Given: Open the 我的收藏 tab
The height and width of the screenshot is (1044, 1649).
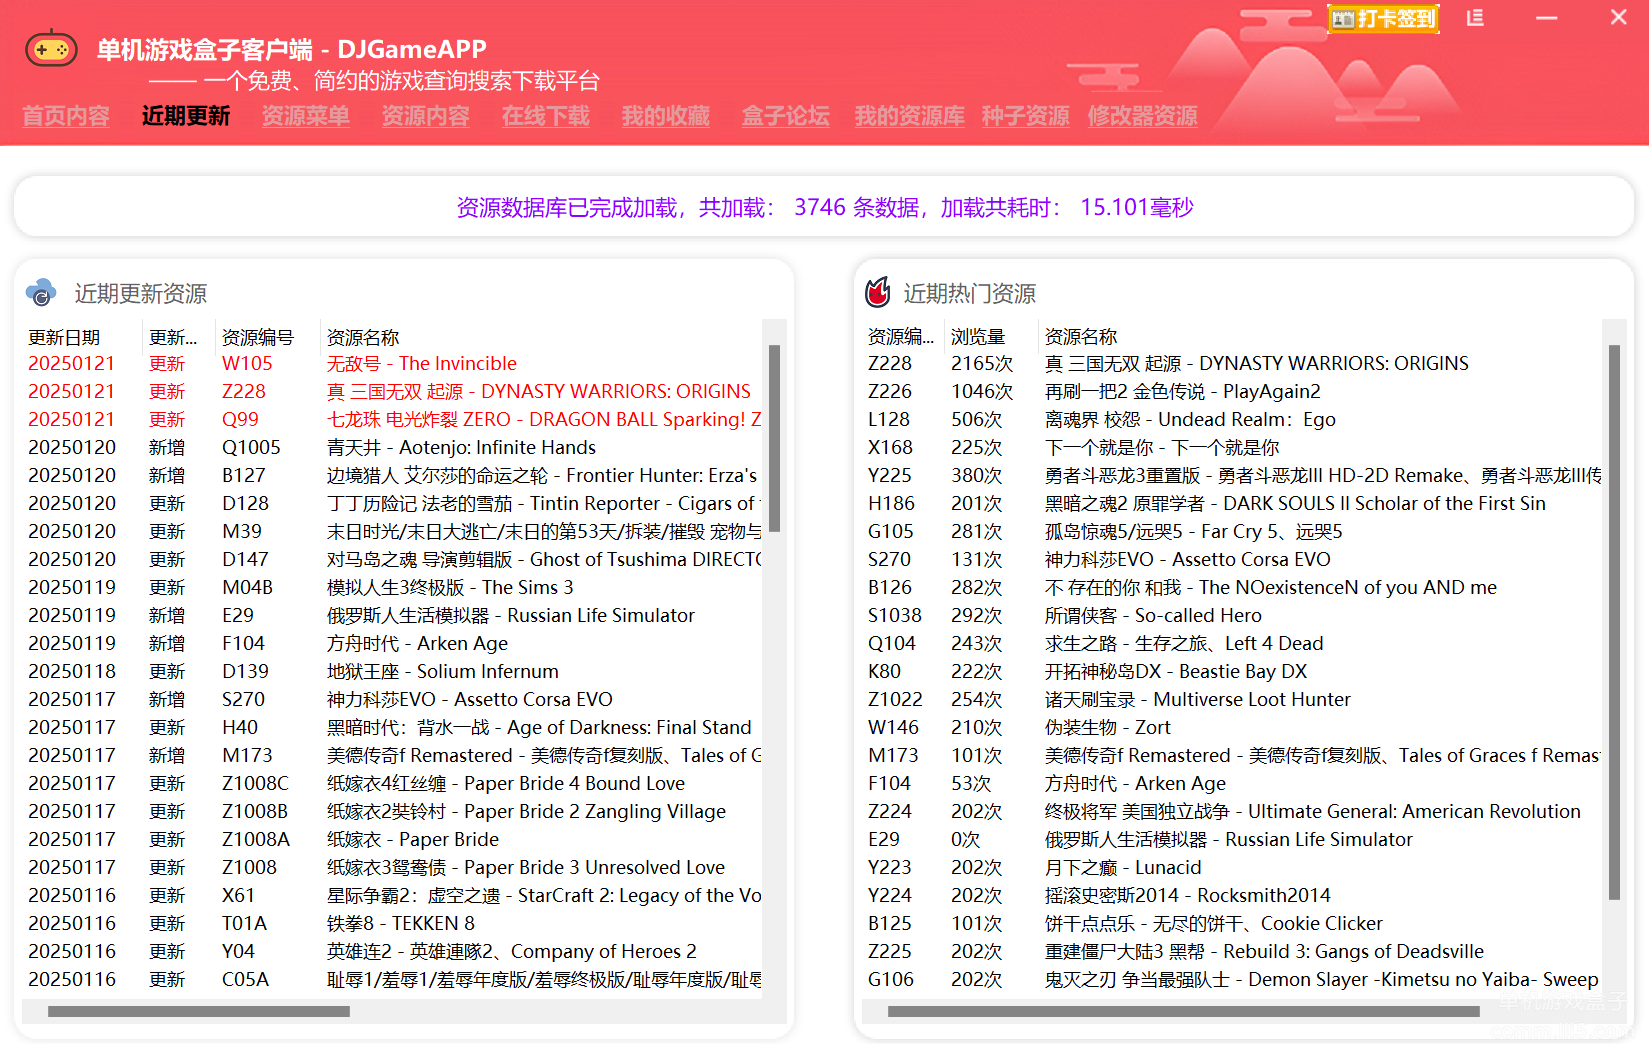Looking at the screenshot, I should tap(666, 116).
